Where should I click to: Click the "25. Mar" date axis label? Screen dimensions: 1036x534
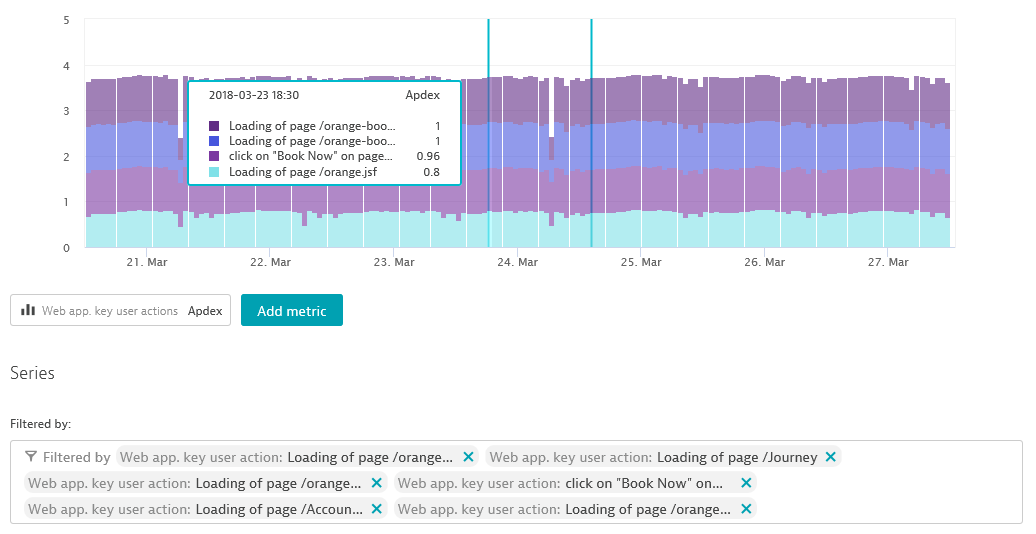click(641, 262)
